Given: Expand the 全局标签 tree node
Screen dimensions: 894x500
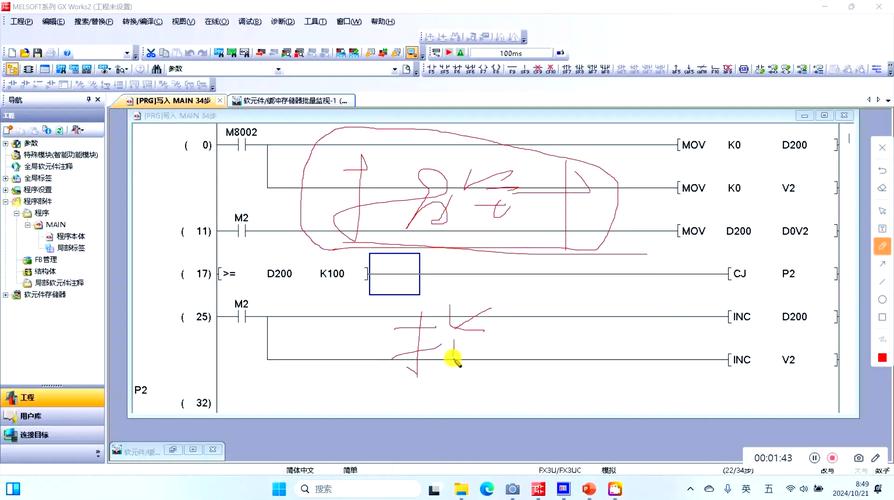Looking at the screenshot, I should coord(6,178).
